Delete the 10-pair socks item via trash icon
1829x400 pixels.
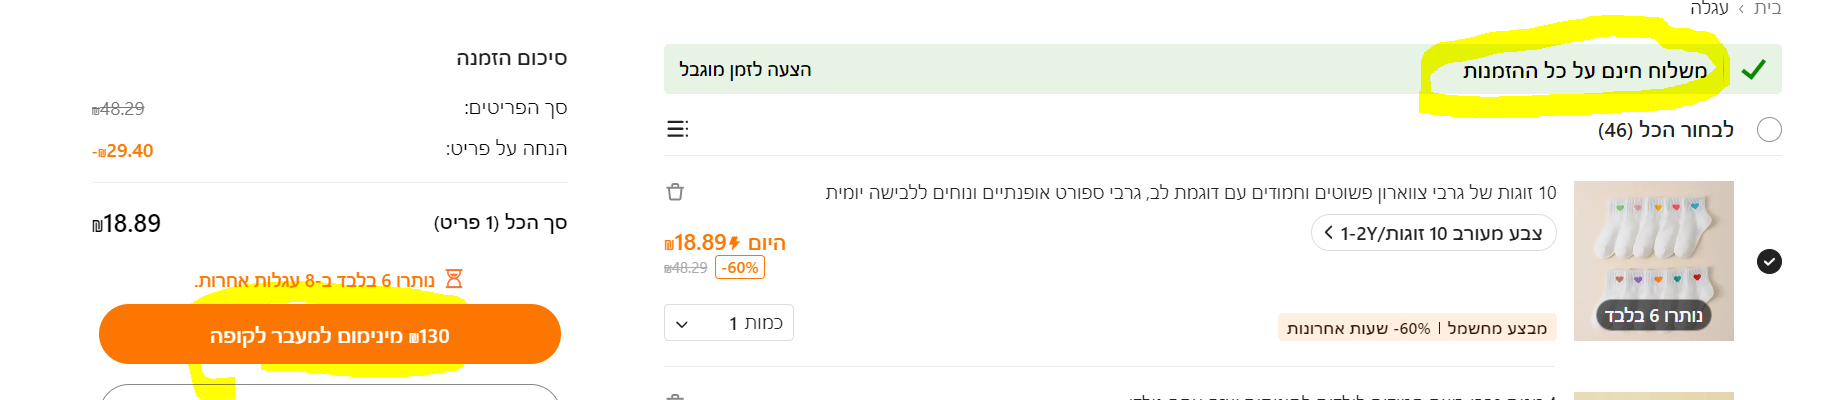tap(675, 192)
